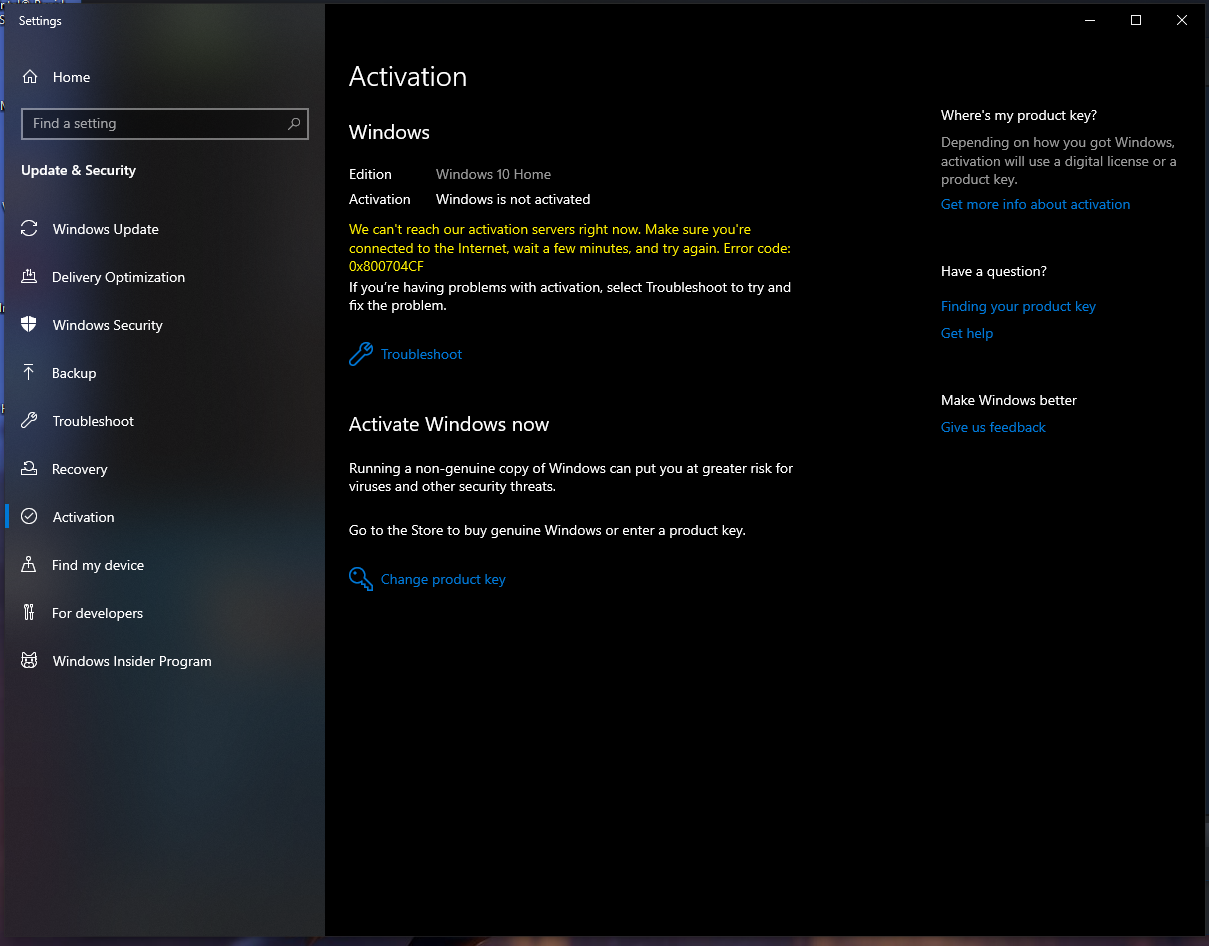Click the For developers tools icon

click(30, 613)
